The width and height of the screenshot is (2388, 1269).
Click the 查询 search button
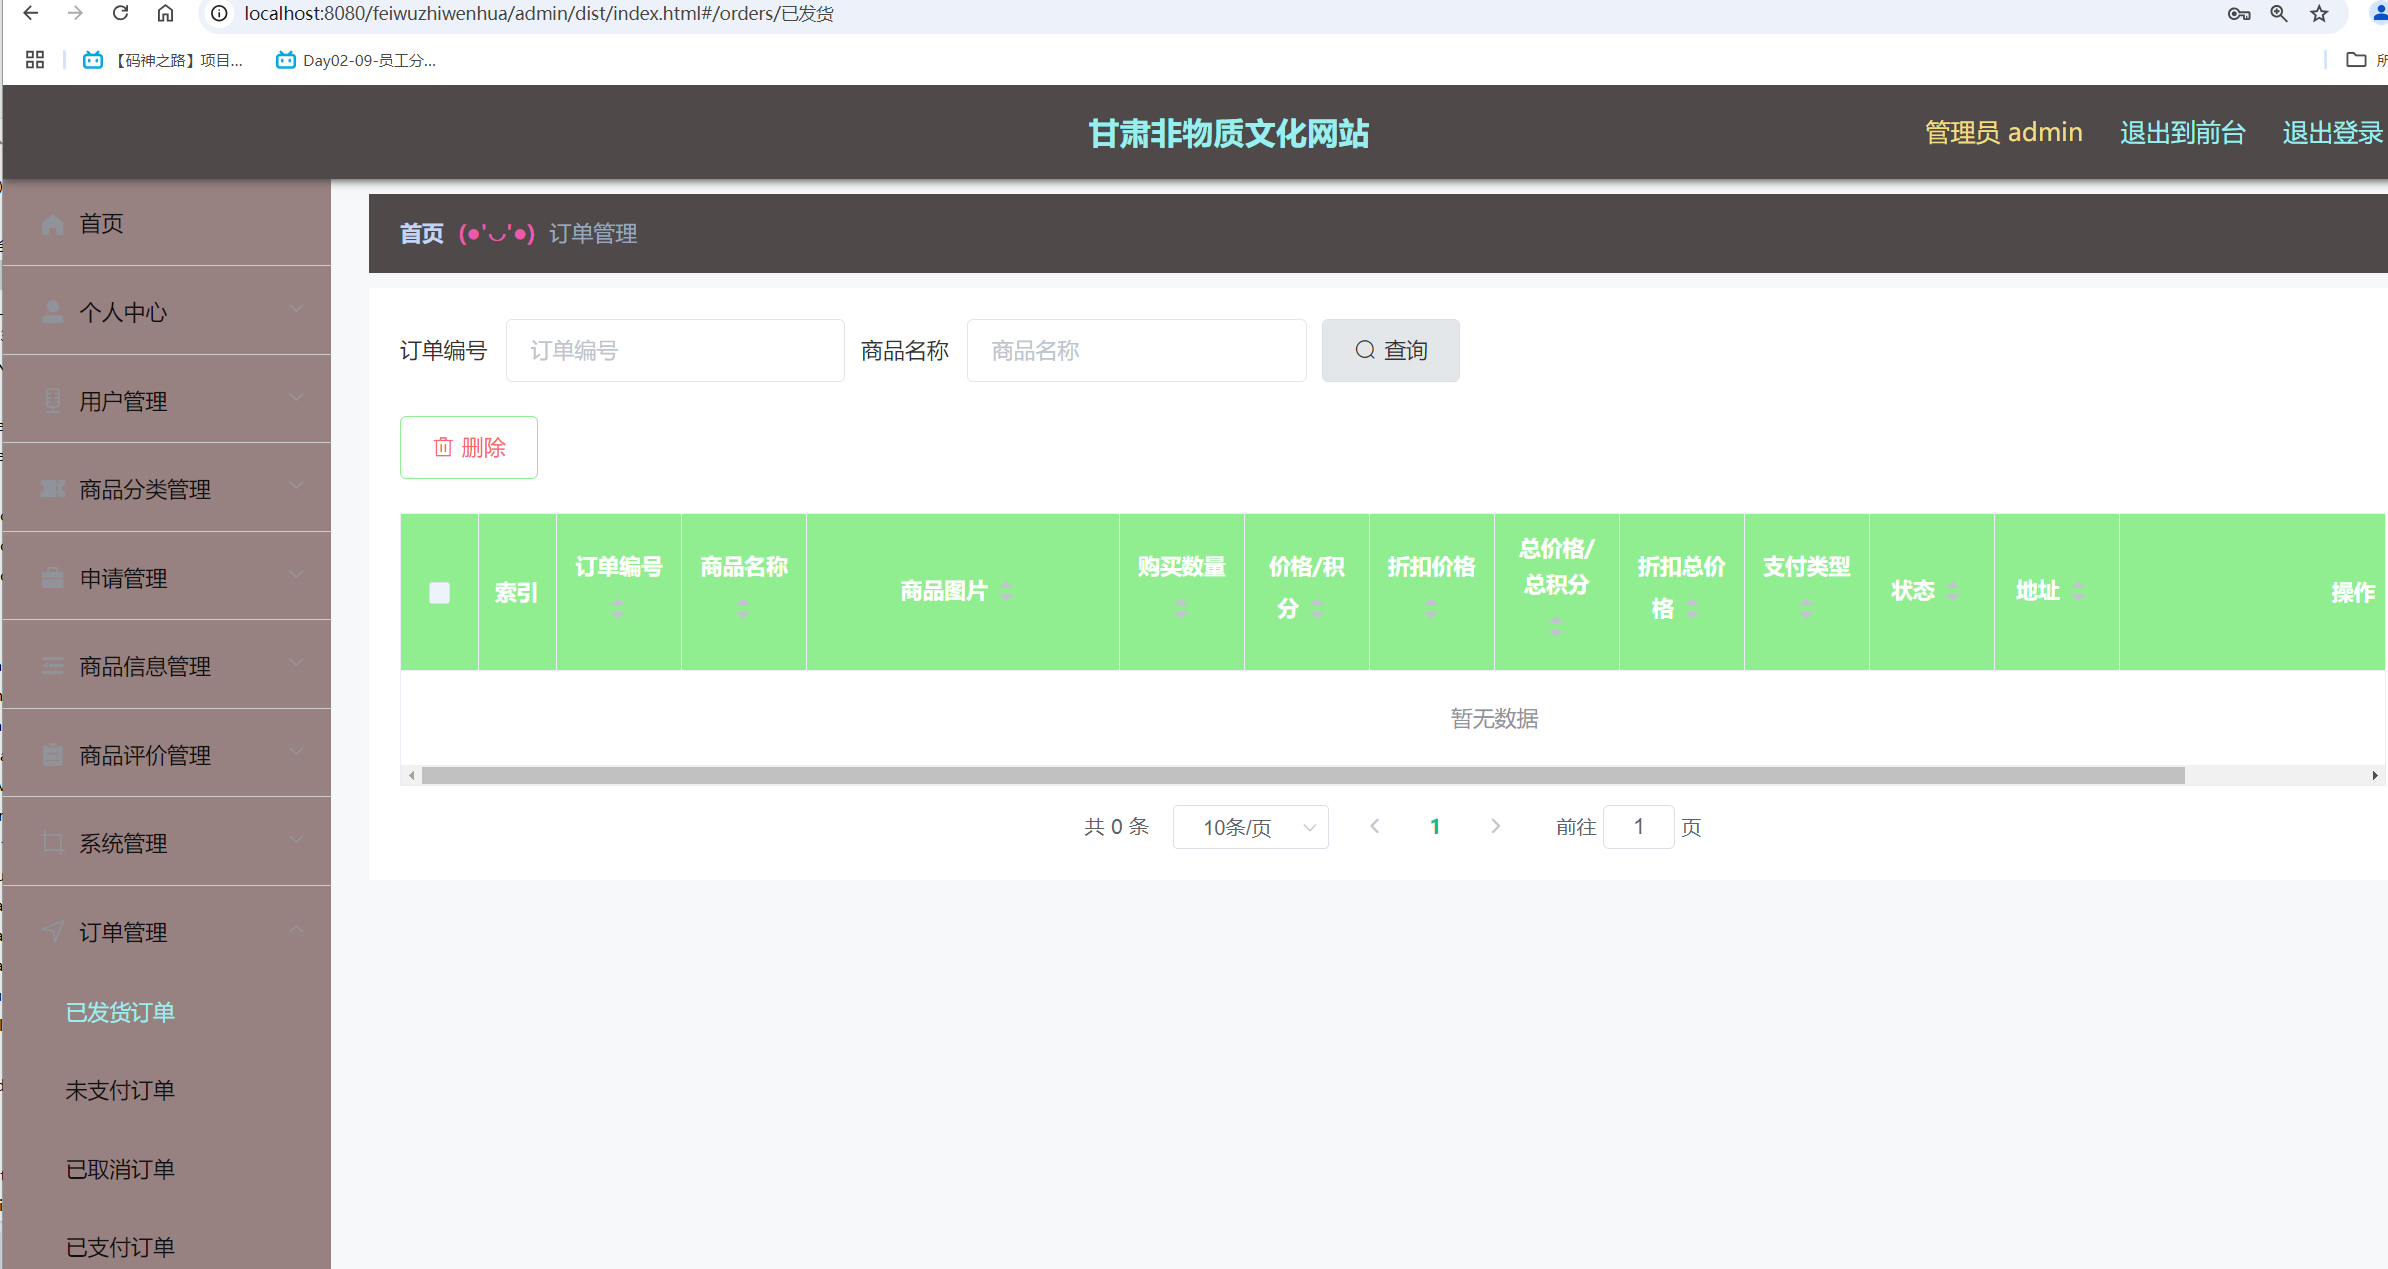[1390, 350]
